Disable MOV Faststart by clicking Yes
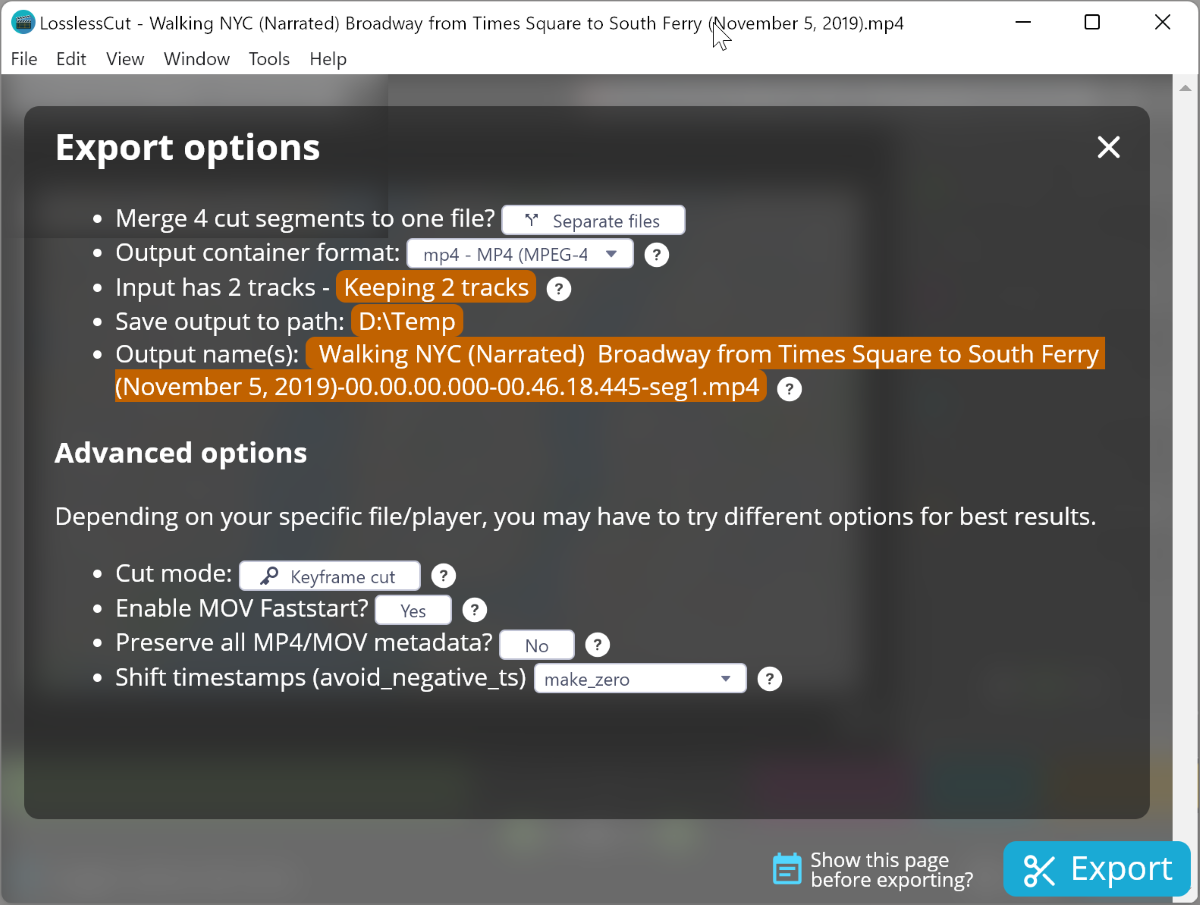The height and width of the screenshot is (905, 1200). (x=412, y=609)
